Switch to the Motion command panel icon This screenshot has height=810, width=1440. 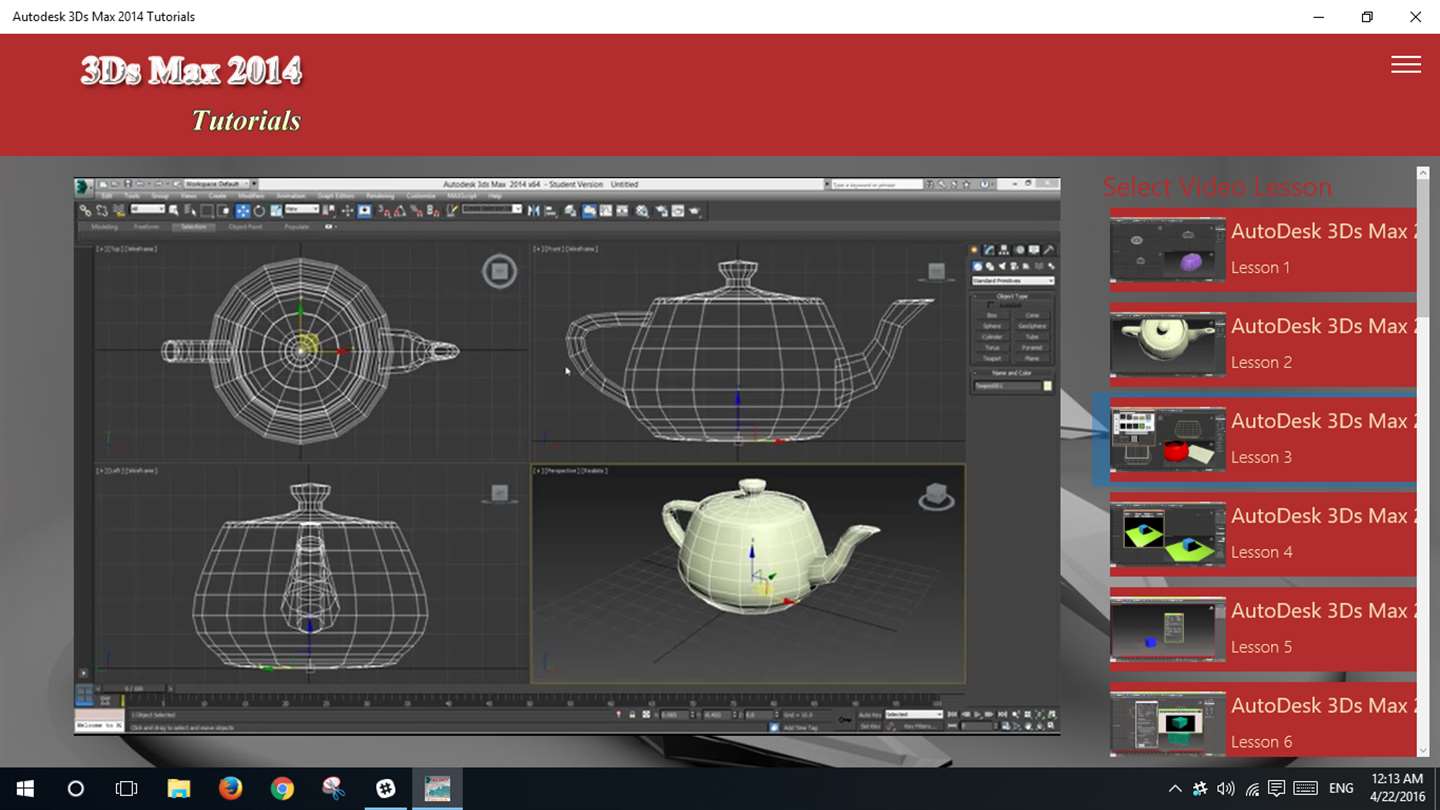click(1019, 250)
